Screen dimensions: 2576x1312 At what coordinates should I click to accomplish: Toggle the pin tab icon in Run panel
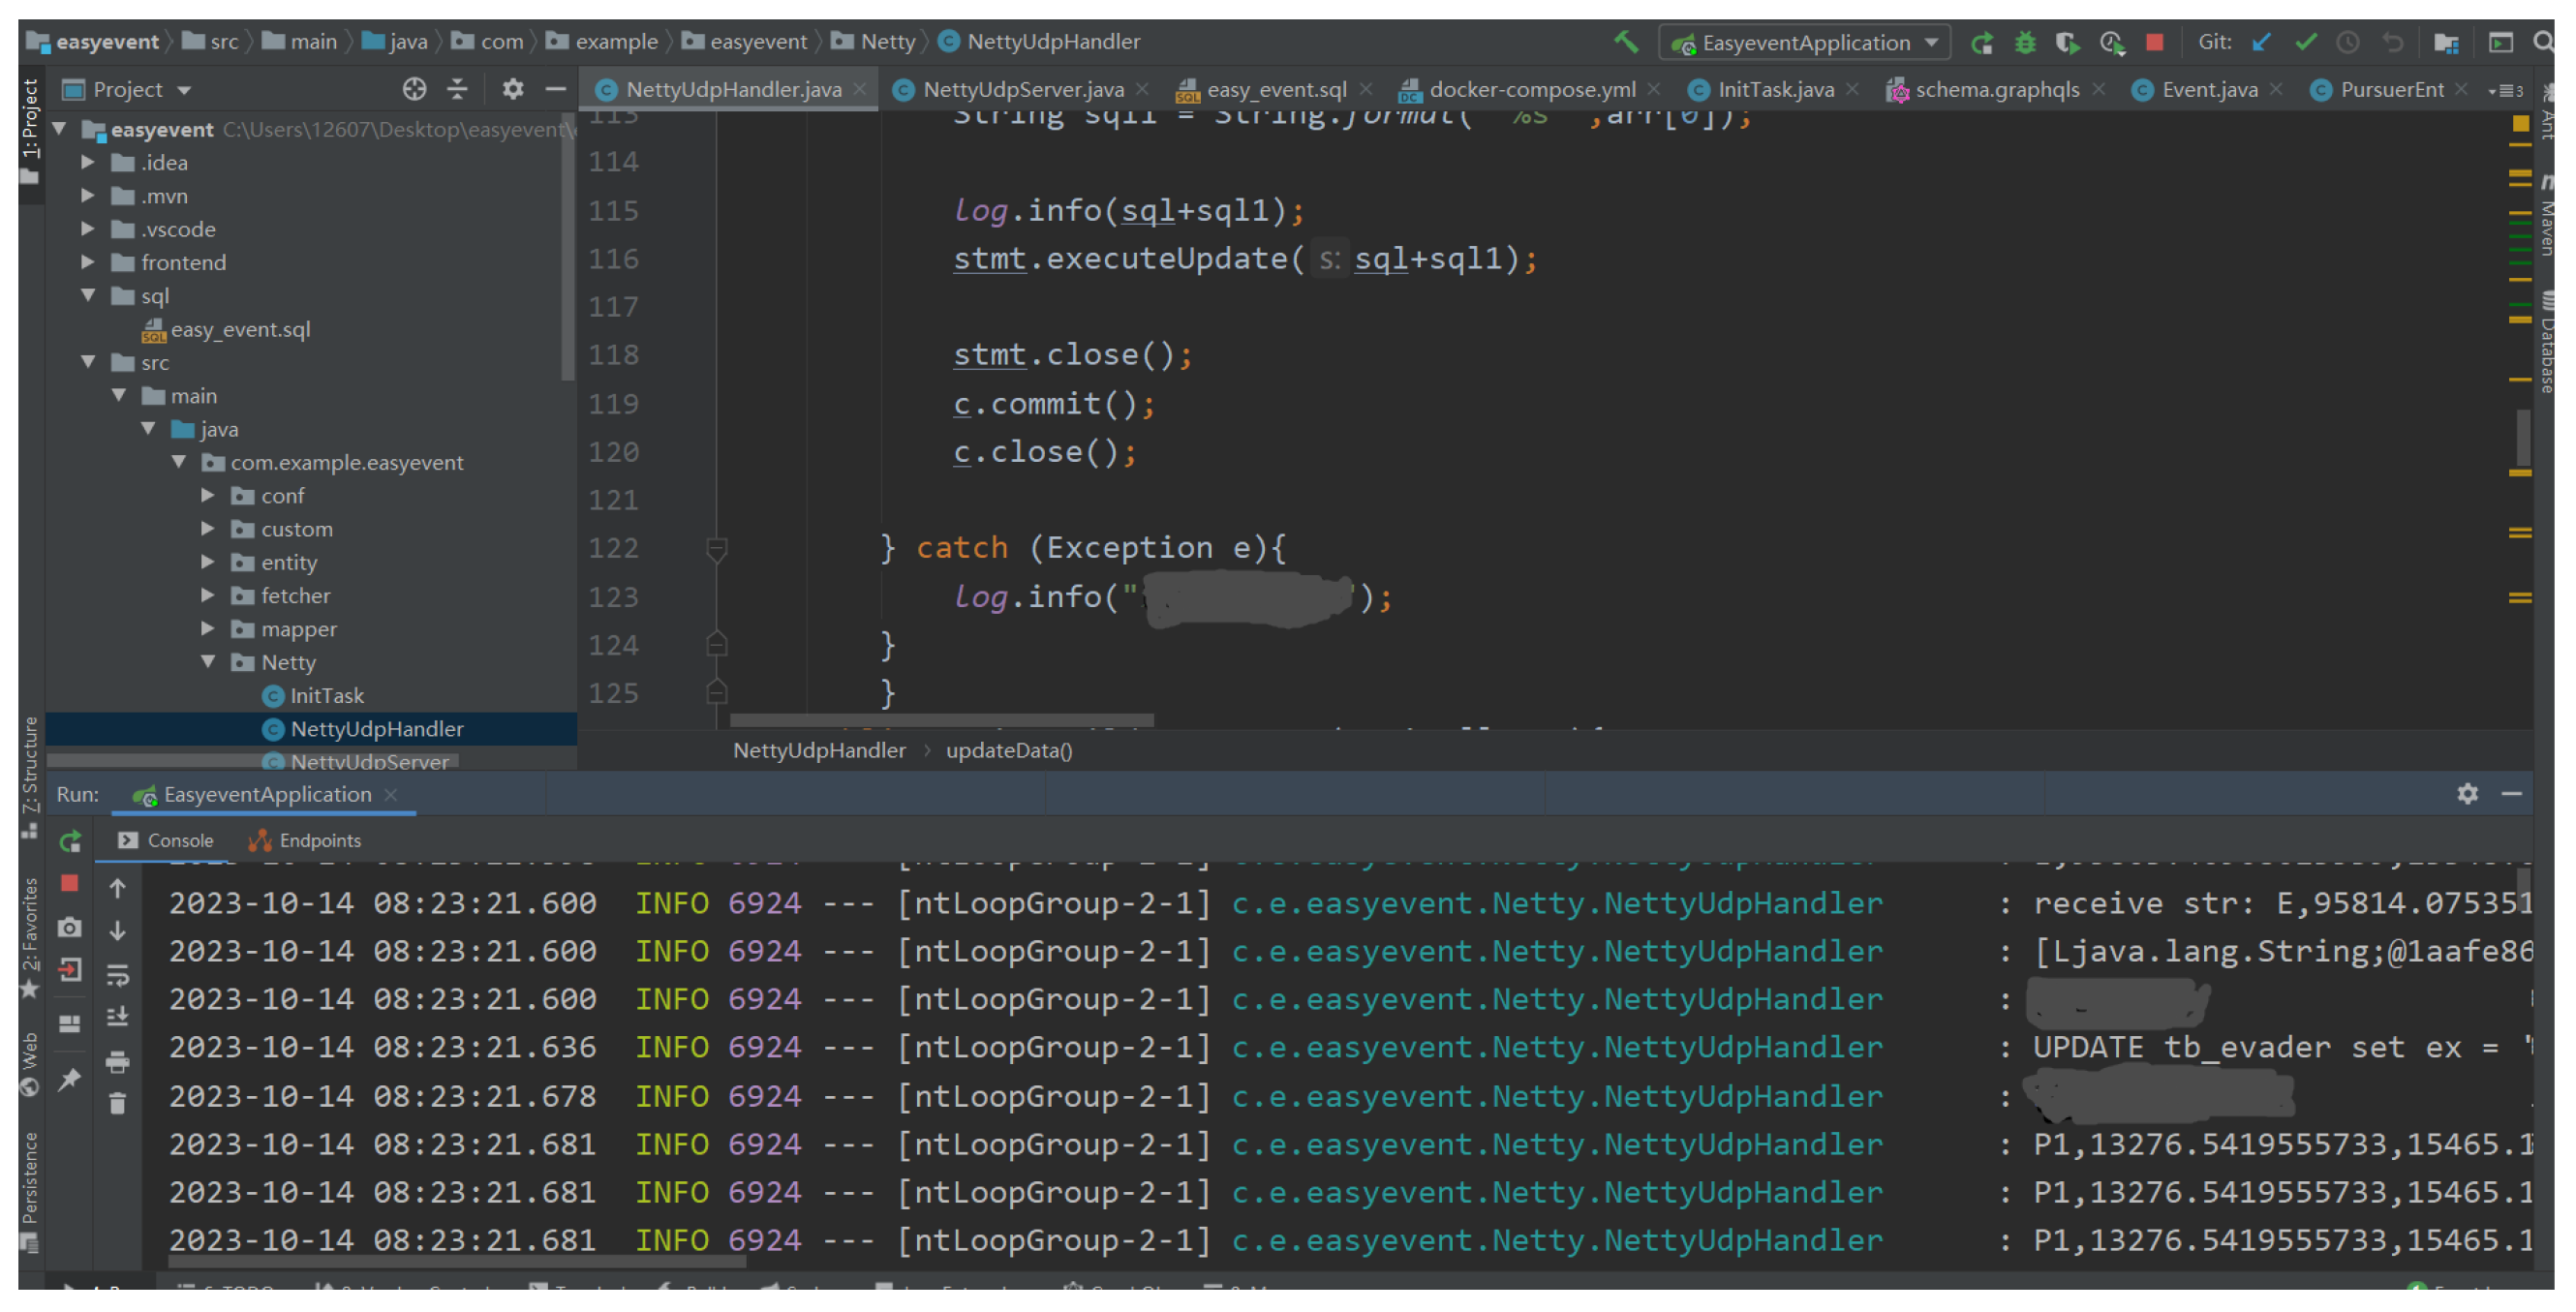click(69, 1079)
